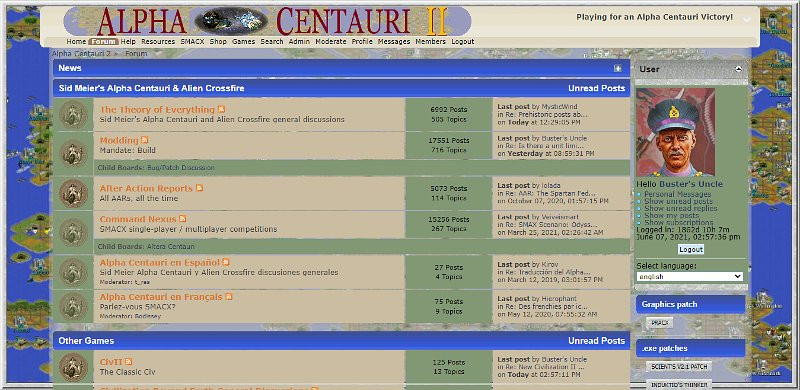Click the Logout button in User panel

pos(691,250)
